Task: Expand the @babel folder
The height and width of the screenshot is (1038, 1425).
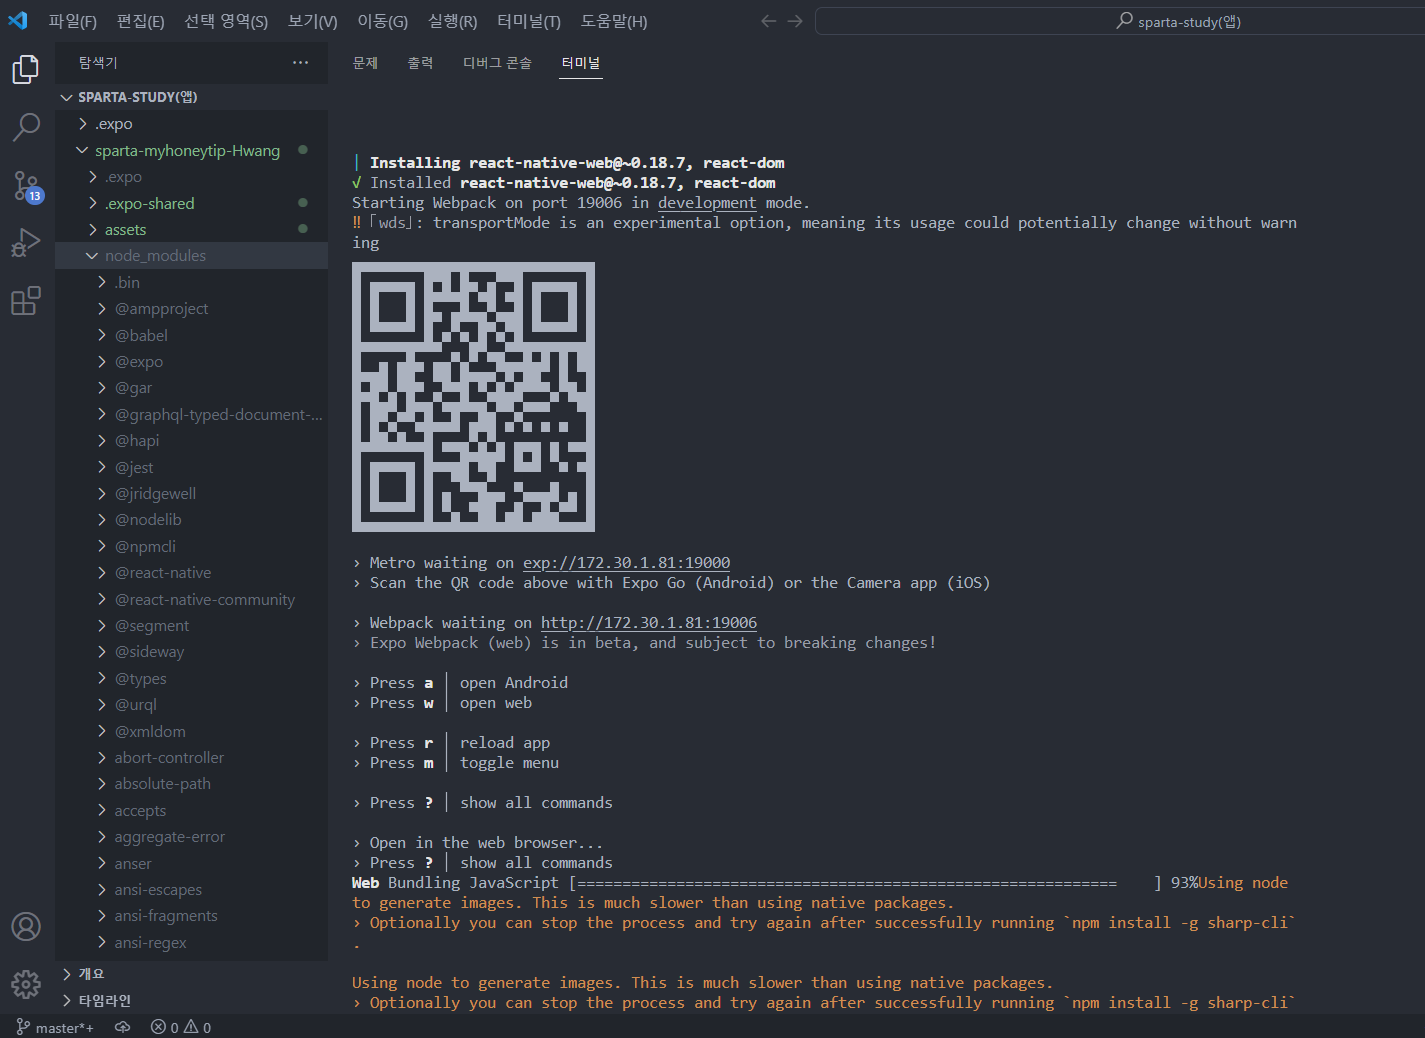Action: pos(191,335)
